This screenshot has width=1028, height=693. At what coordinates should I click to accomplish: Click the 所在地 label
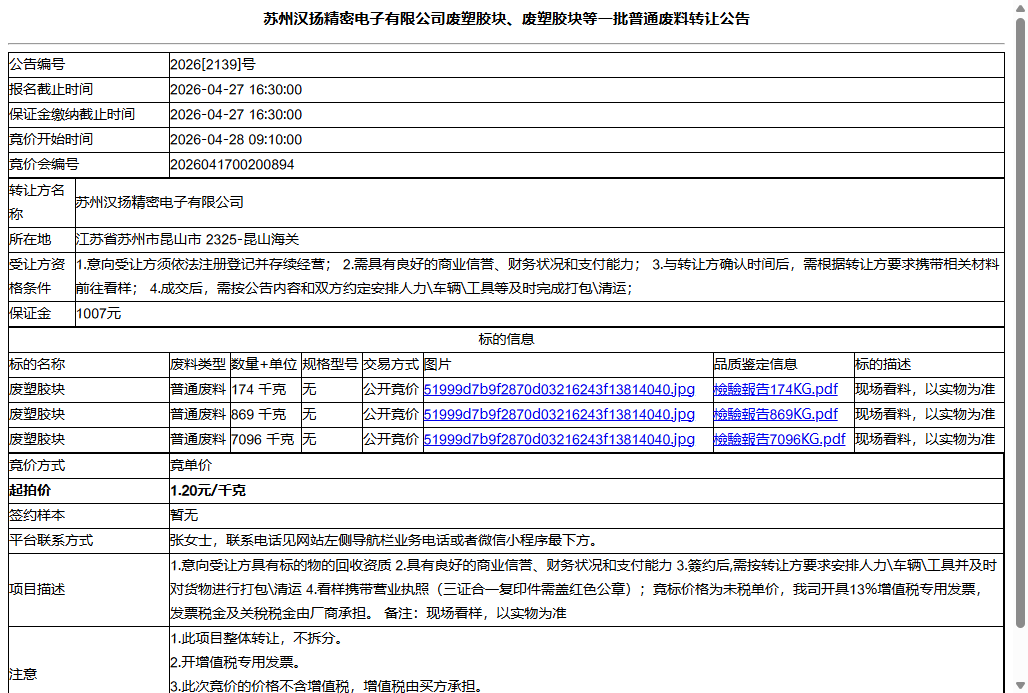pyautogui.click(x=30, y=239)
